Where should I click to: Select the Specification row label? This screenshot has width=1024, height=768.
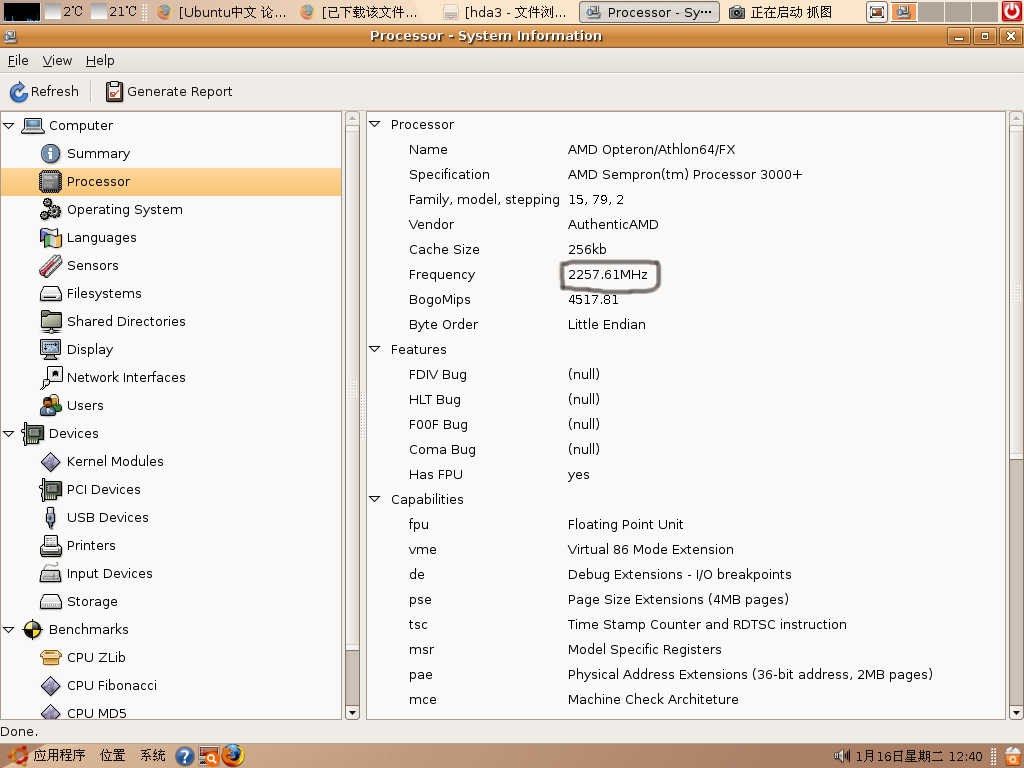449,175
